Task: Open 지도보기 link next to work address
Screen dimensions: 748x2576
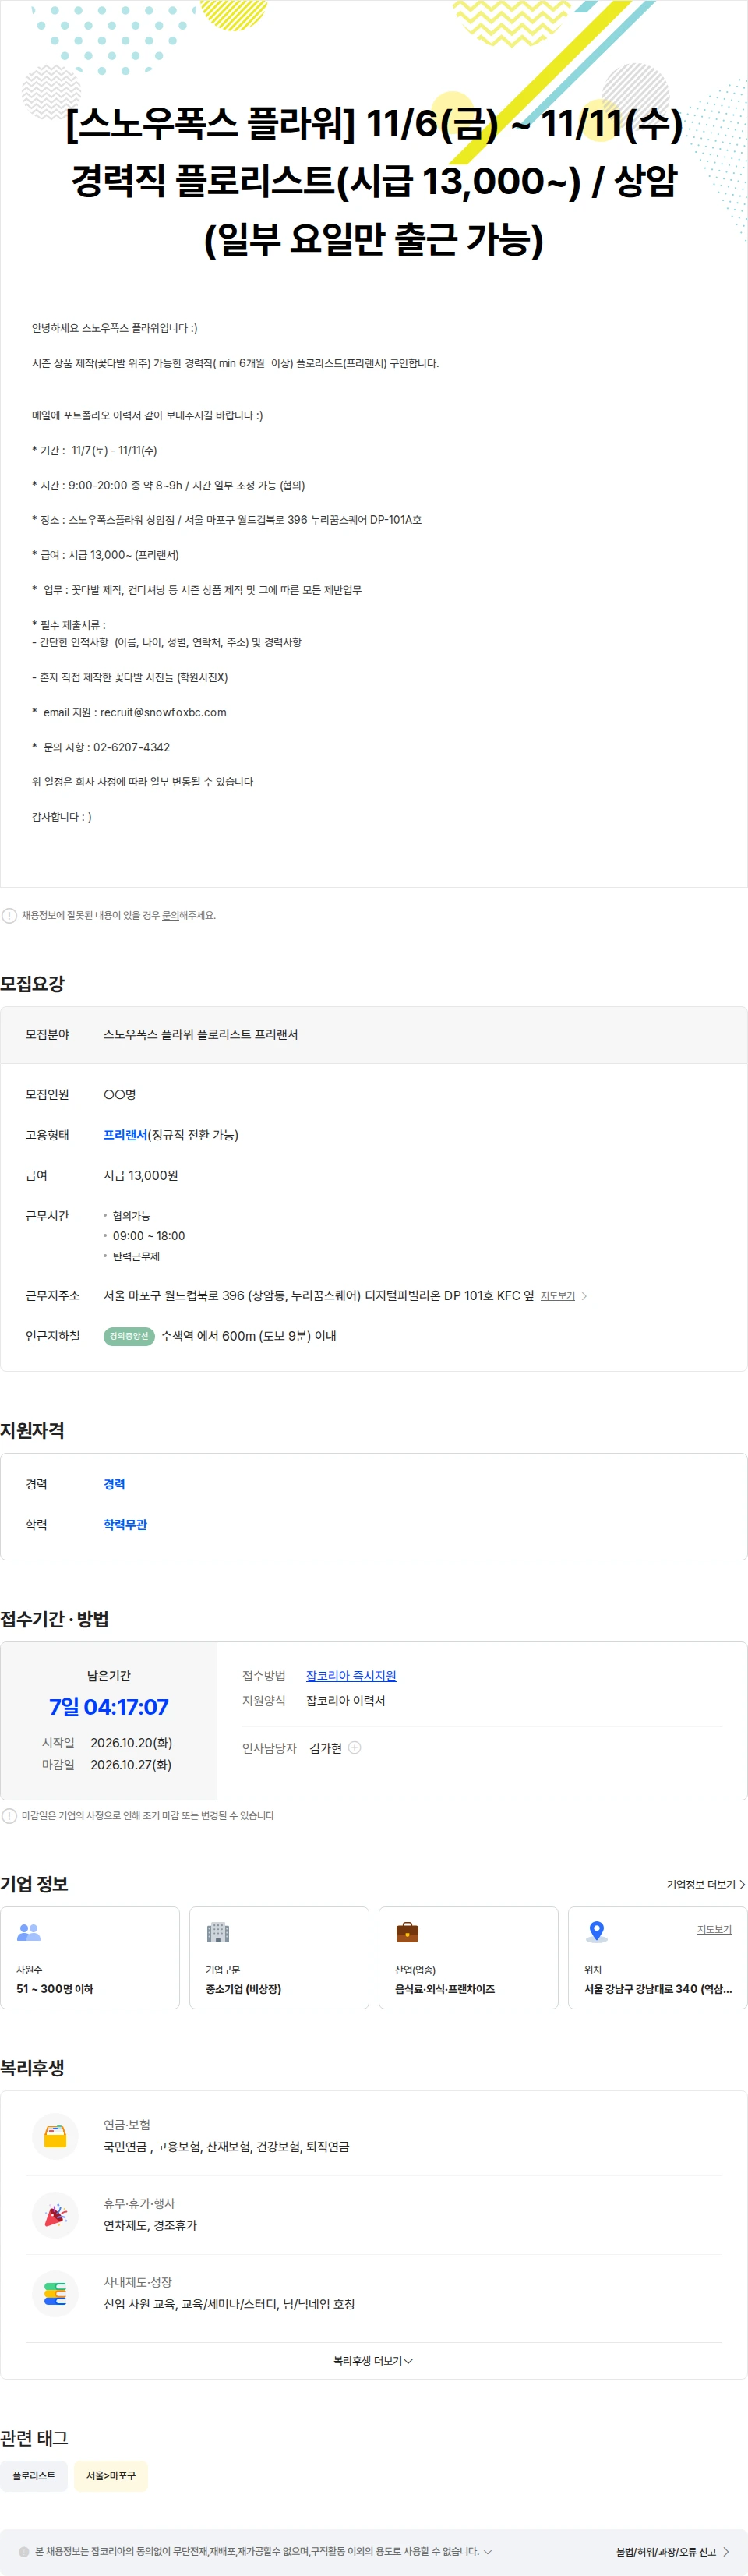Action: pos(557,1296)
